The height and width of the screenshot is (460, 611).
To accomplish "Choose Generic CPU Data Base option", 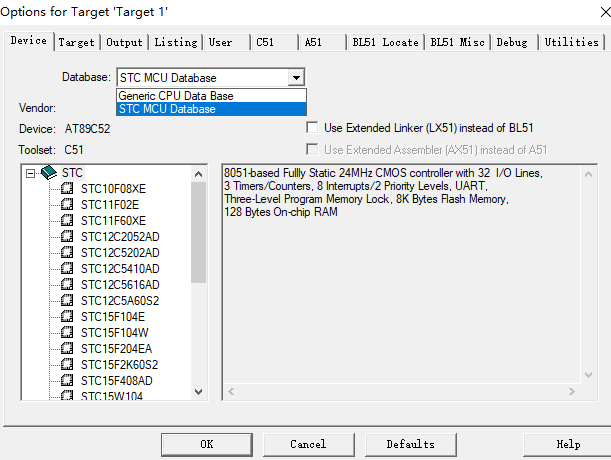I will pos(211,96).
